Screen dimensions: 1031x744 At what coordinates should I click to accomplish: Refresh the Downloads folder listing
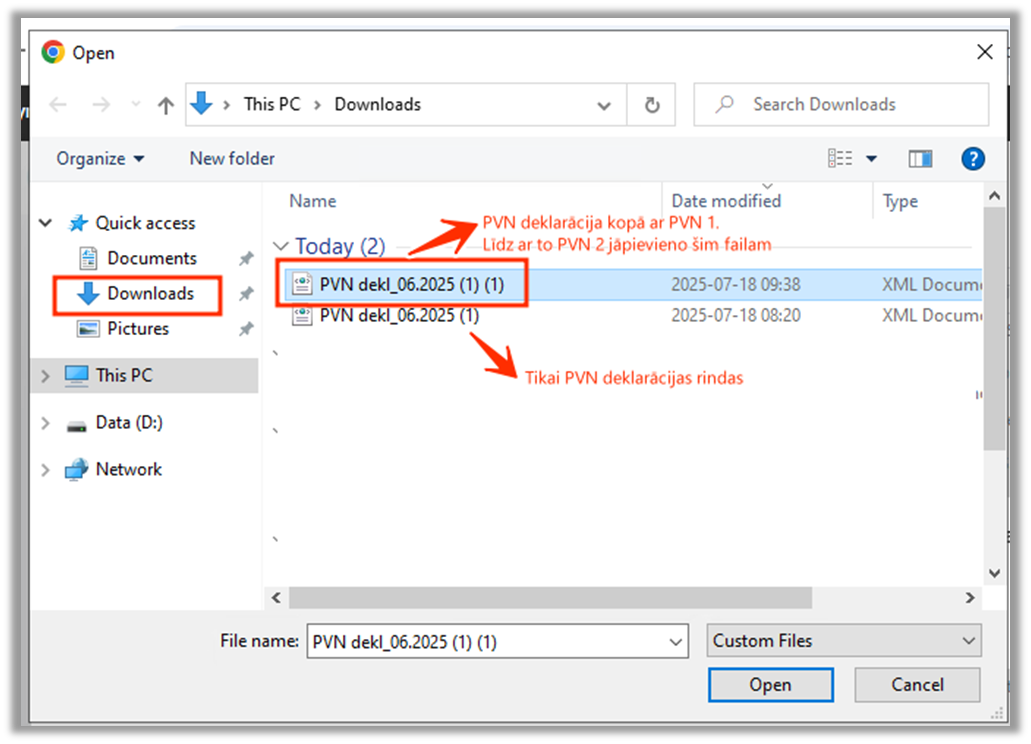tap(652, 105)
